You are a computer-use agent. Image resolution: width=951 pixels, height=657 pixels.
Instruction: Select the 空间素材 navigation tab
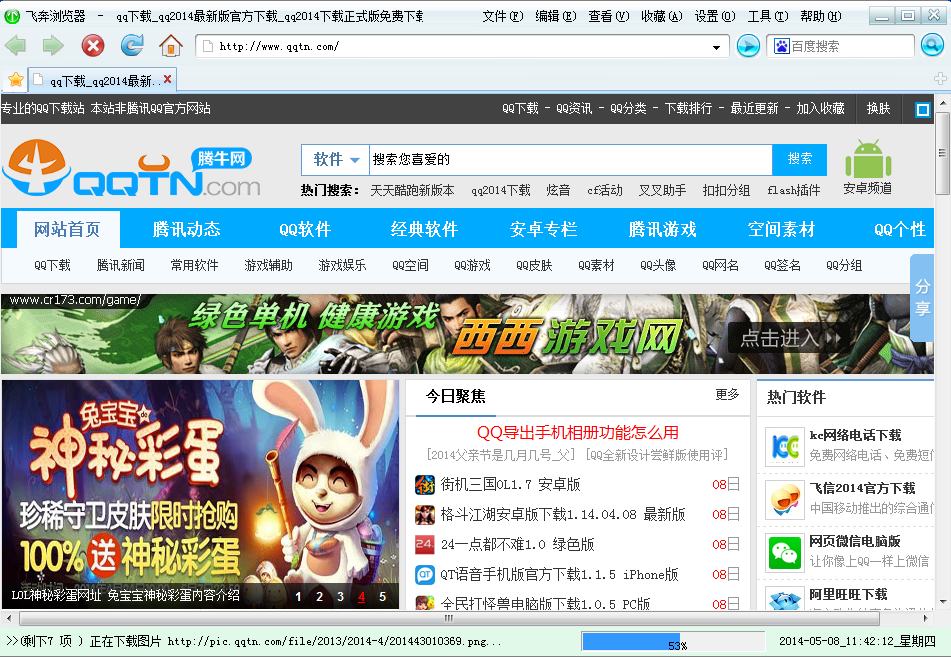coord(781,229)
